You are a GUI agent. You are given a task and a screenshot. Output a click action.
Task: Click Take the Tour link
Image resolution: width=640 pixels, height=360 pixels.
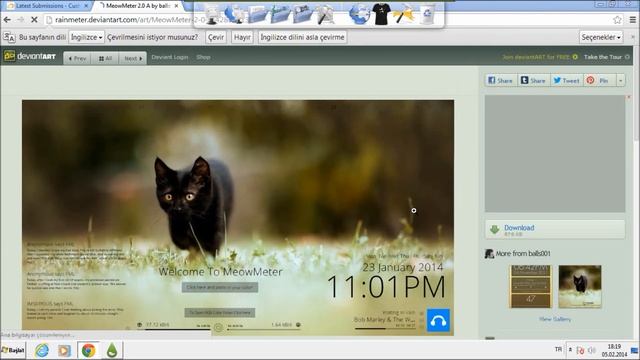click(x=607, y=57)
